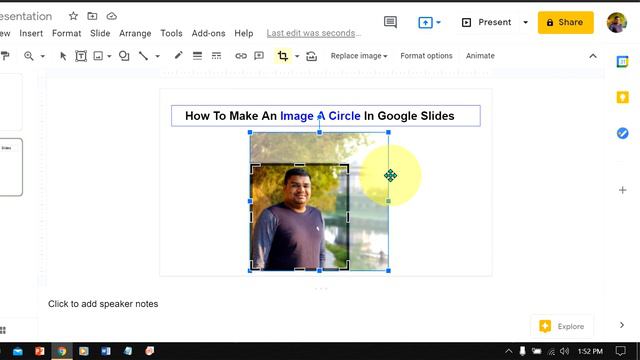Click the Animate button

(x=480, y=56)
